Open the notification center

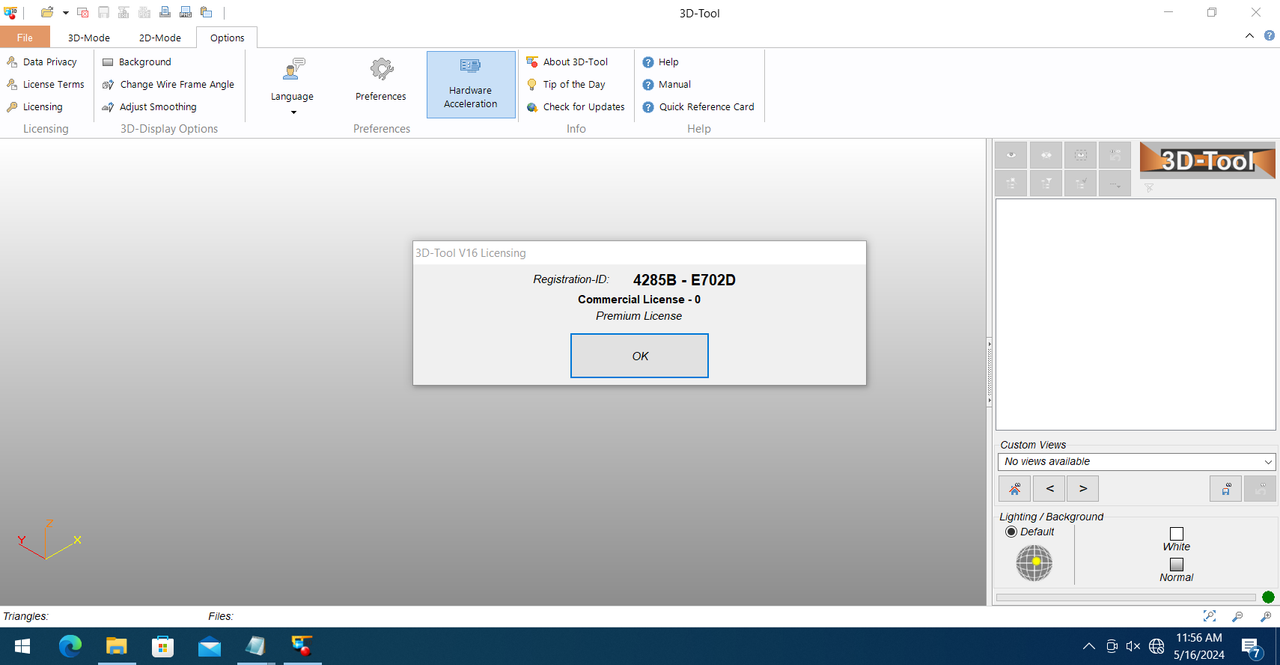click(x=1250, y=647)
